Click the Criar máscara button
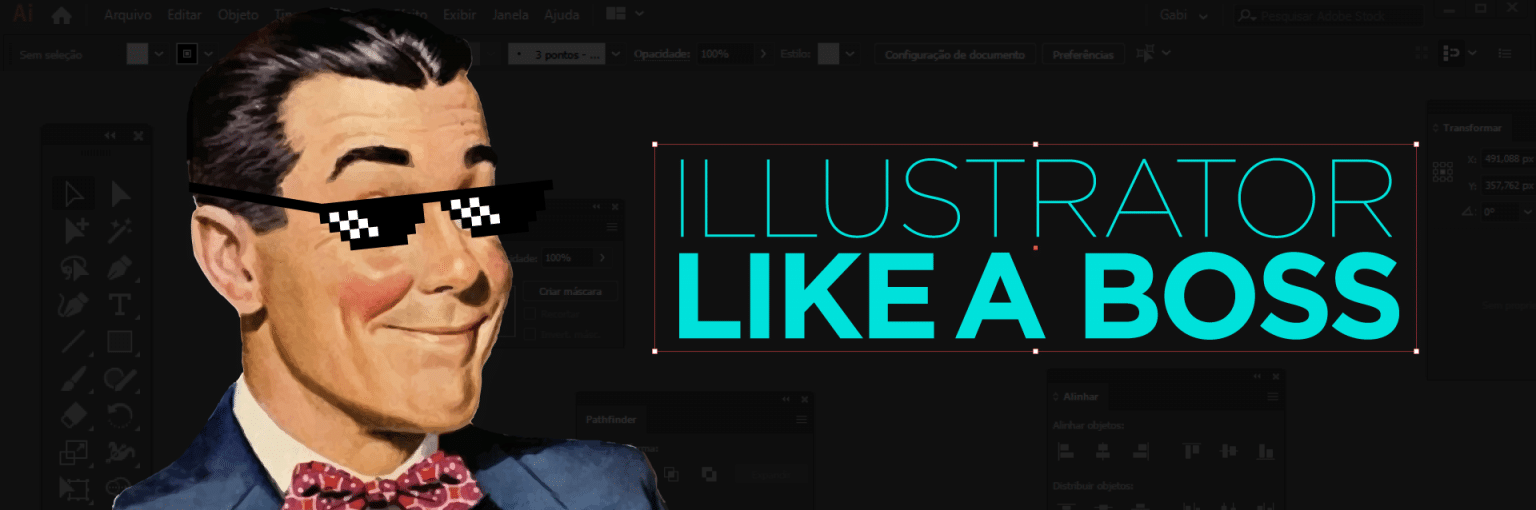 [x=570, y=291]
